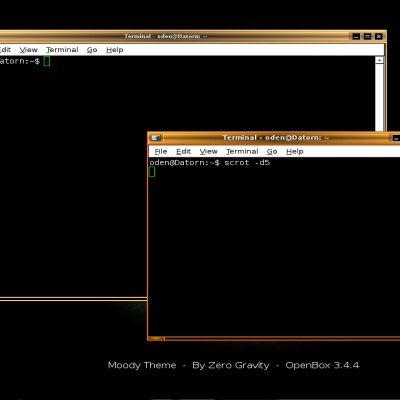Viewport: 400px width, 400px height.
Task: Open Edit menu in front terminal
Action: click(183, 151)
